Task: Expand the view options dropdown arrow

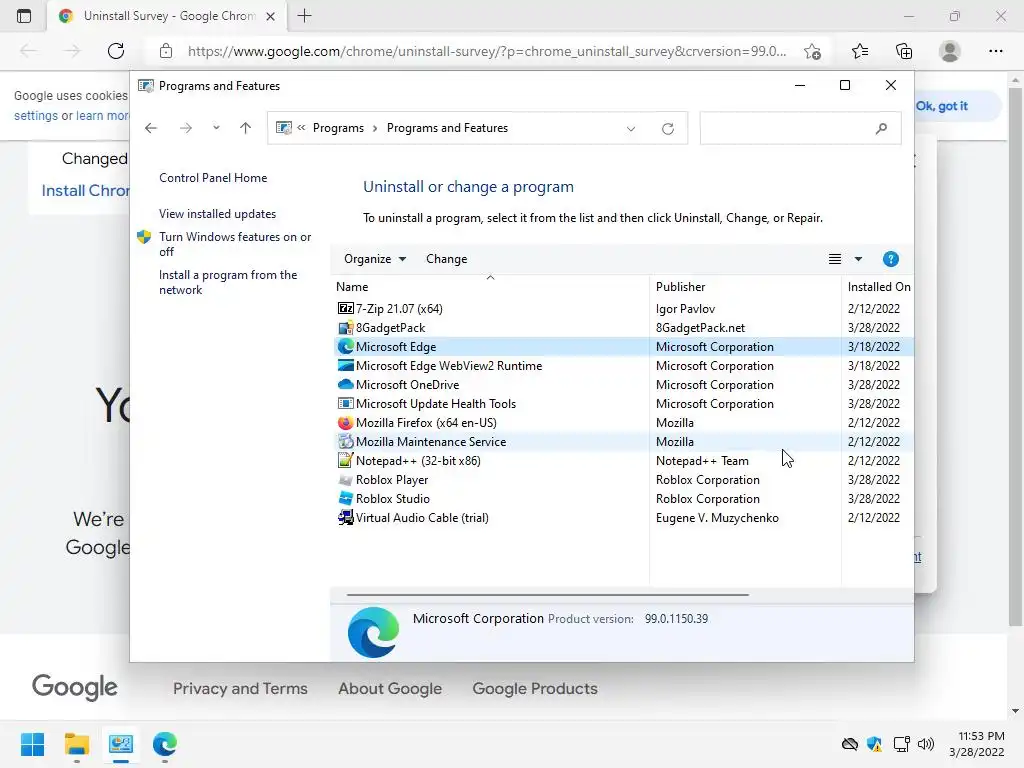Action: click(858, 259)
